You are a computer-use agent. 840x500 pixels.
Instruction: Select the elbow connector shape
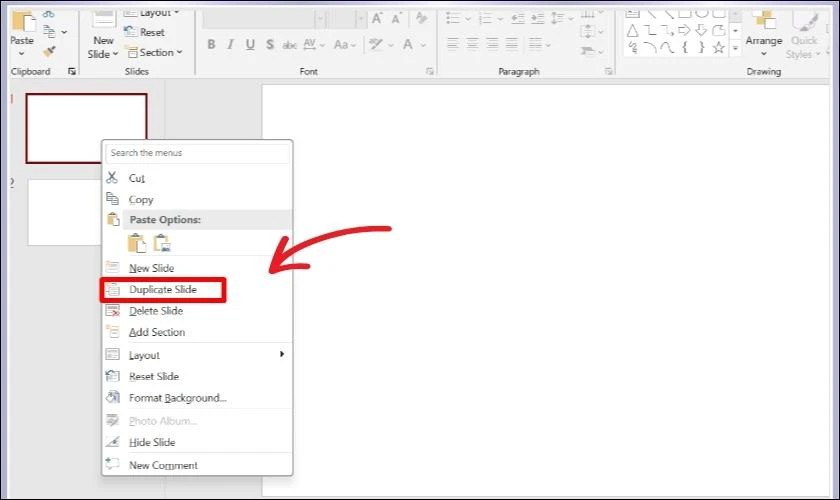[x=650, y=30]
